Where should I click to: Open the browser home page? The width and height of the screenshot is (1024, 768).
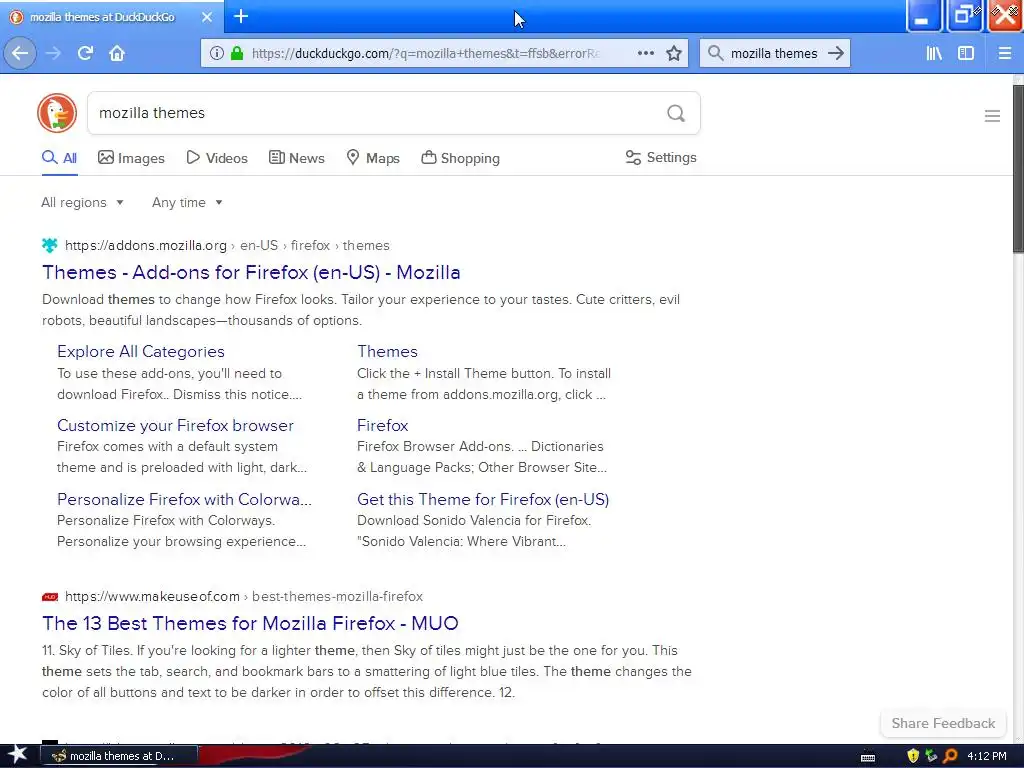(117, 53)
